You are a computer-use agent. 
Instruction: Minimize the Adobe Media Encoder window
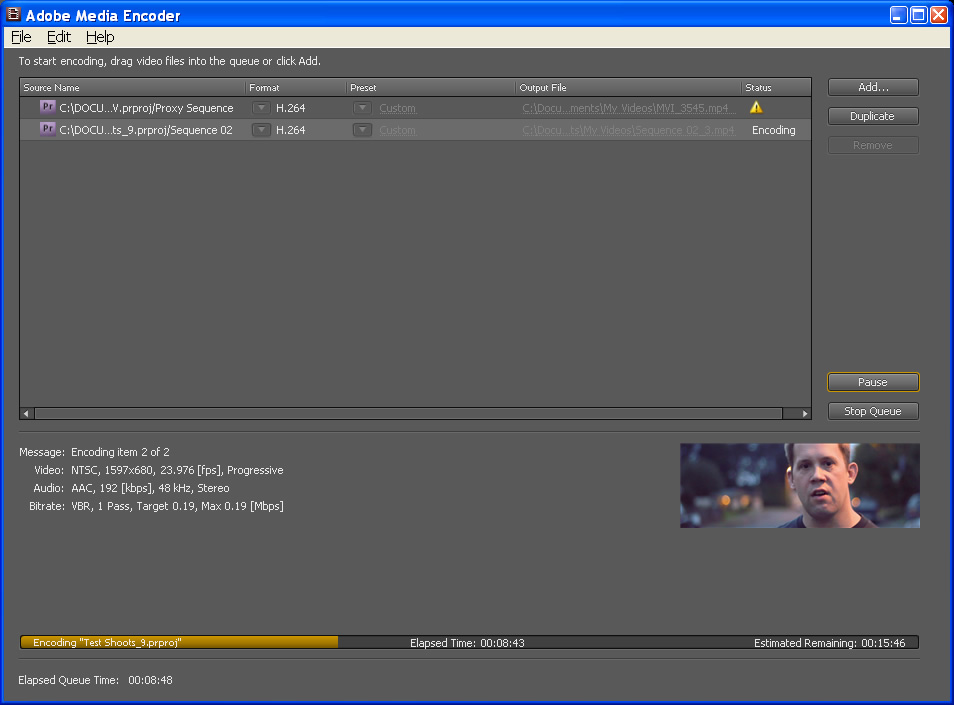click(899, 15)
